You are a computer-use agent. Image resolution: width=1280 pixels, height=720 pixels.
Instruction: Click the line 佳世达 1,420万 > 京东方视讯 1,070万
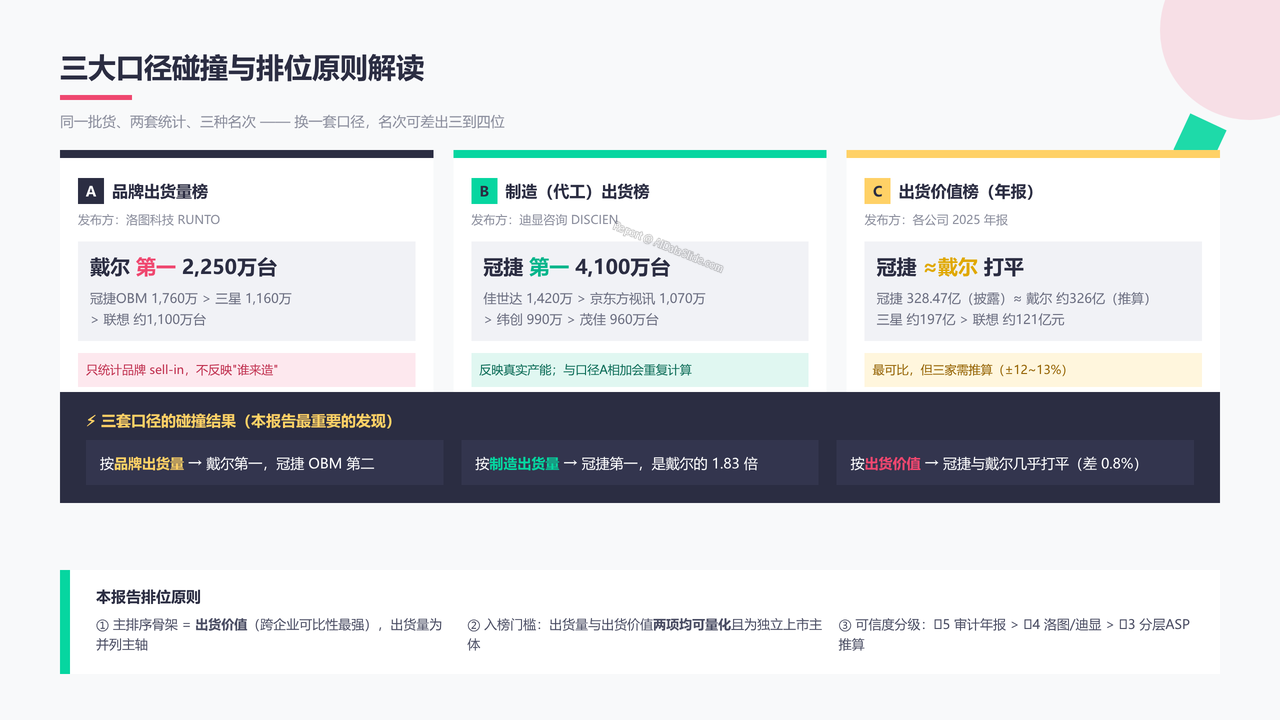594,298
